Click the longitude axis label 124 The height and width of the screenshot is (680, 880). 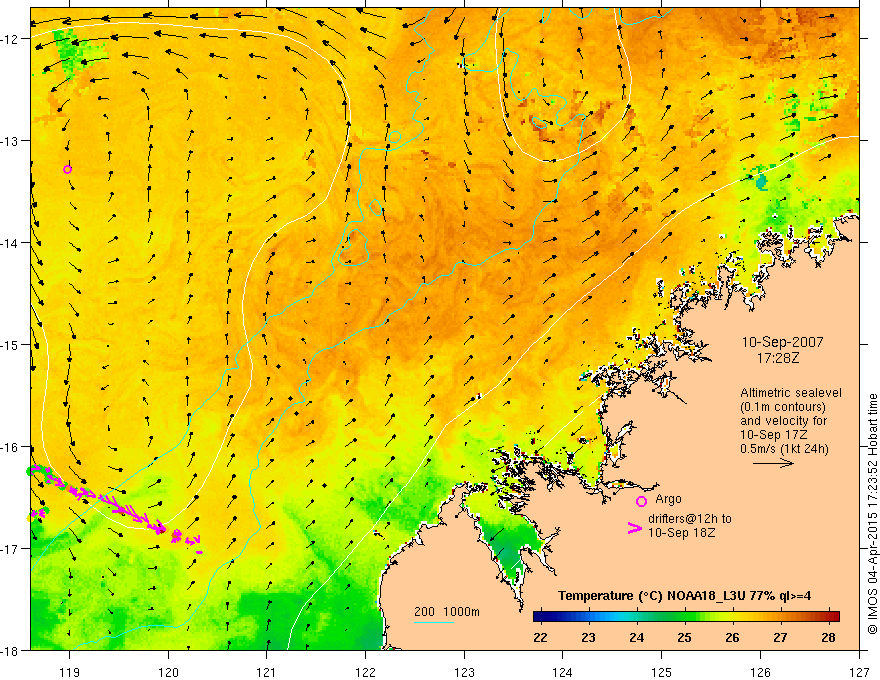click(x=563, y=672)
